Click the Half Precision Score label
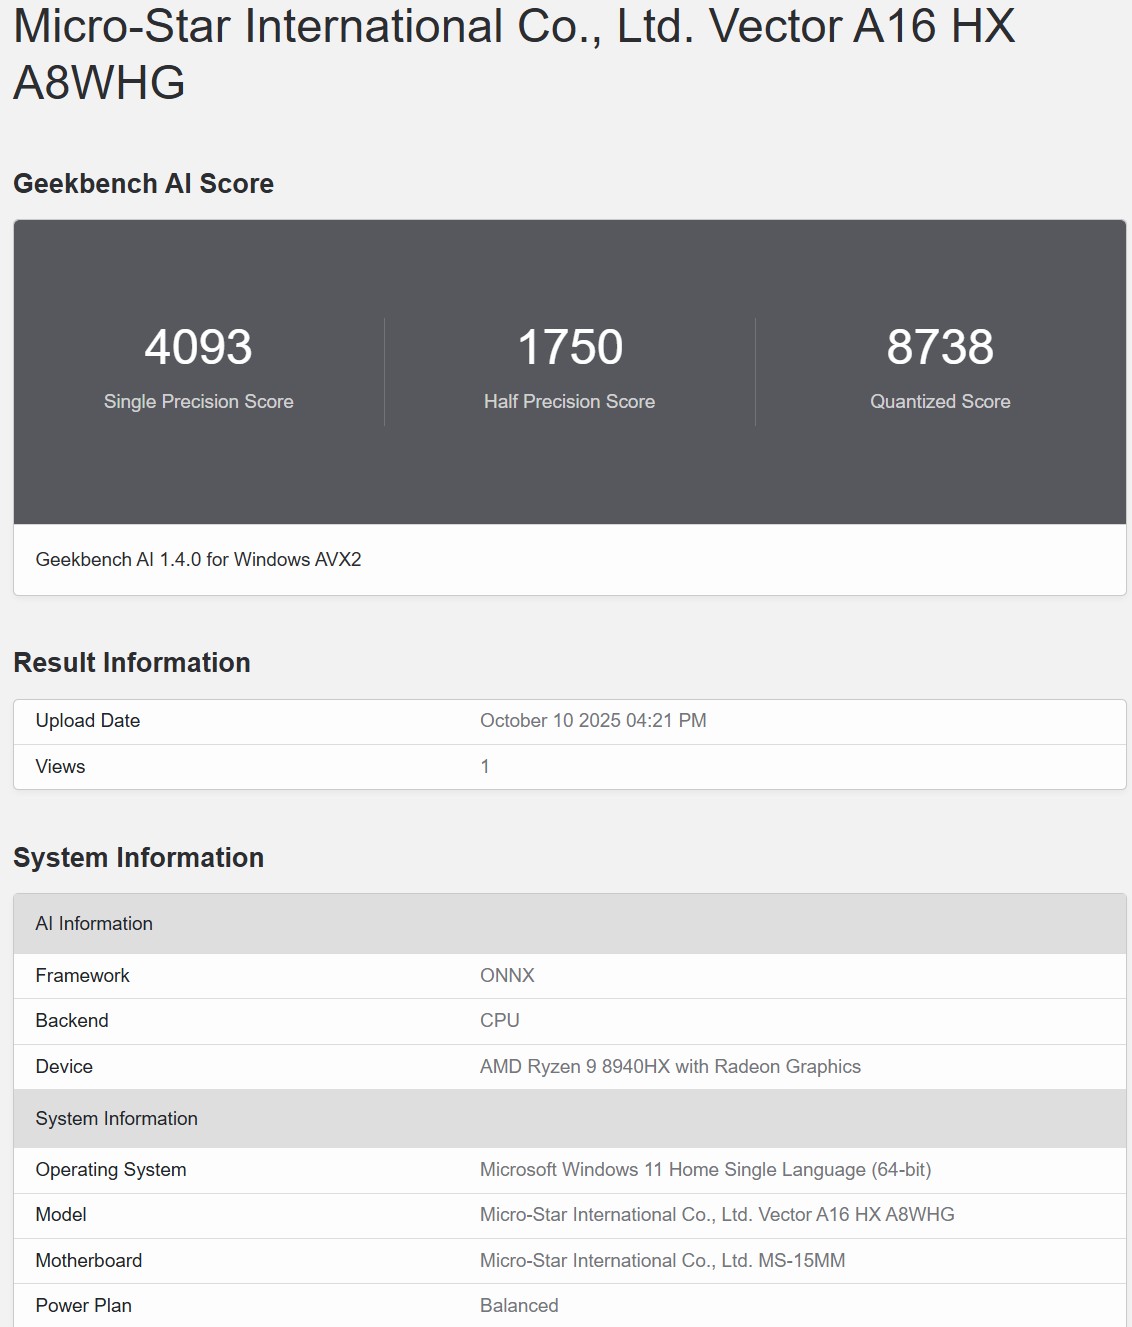 (x=569, y=401)
